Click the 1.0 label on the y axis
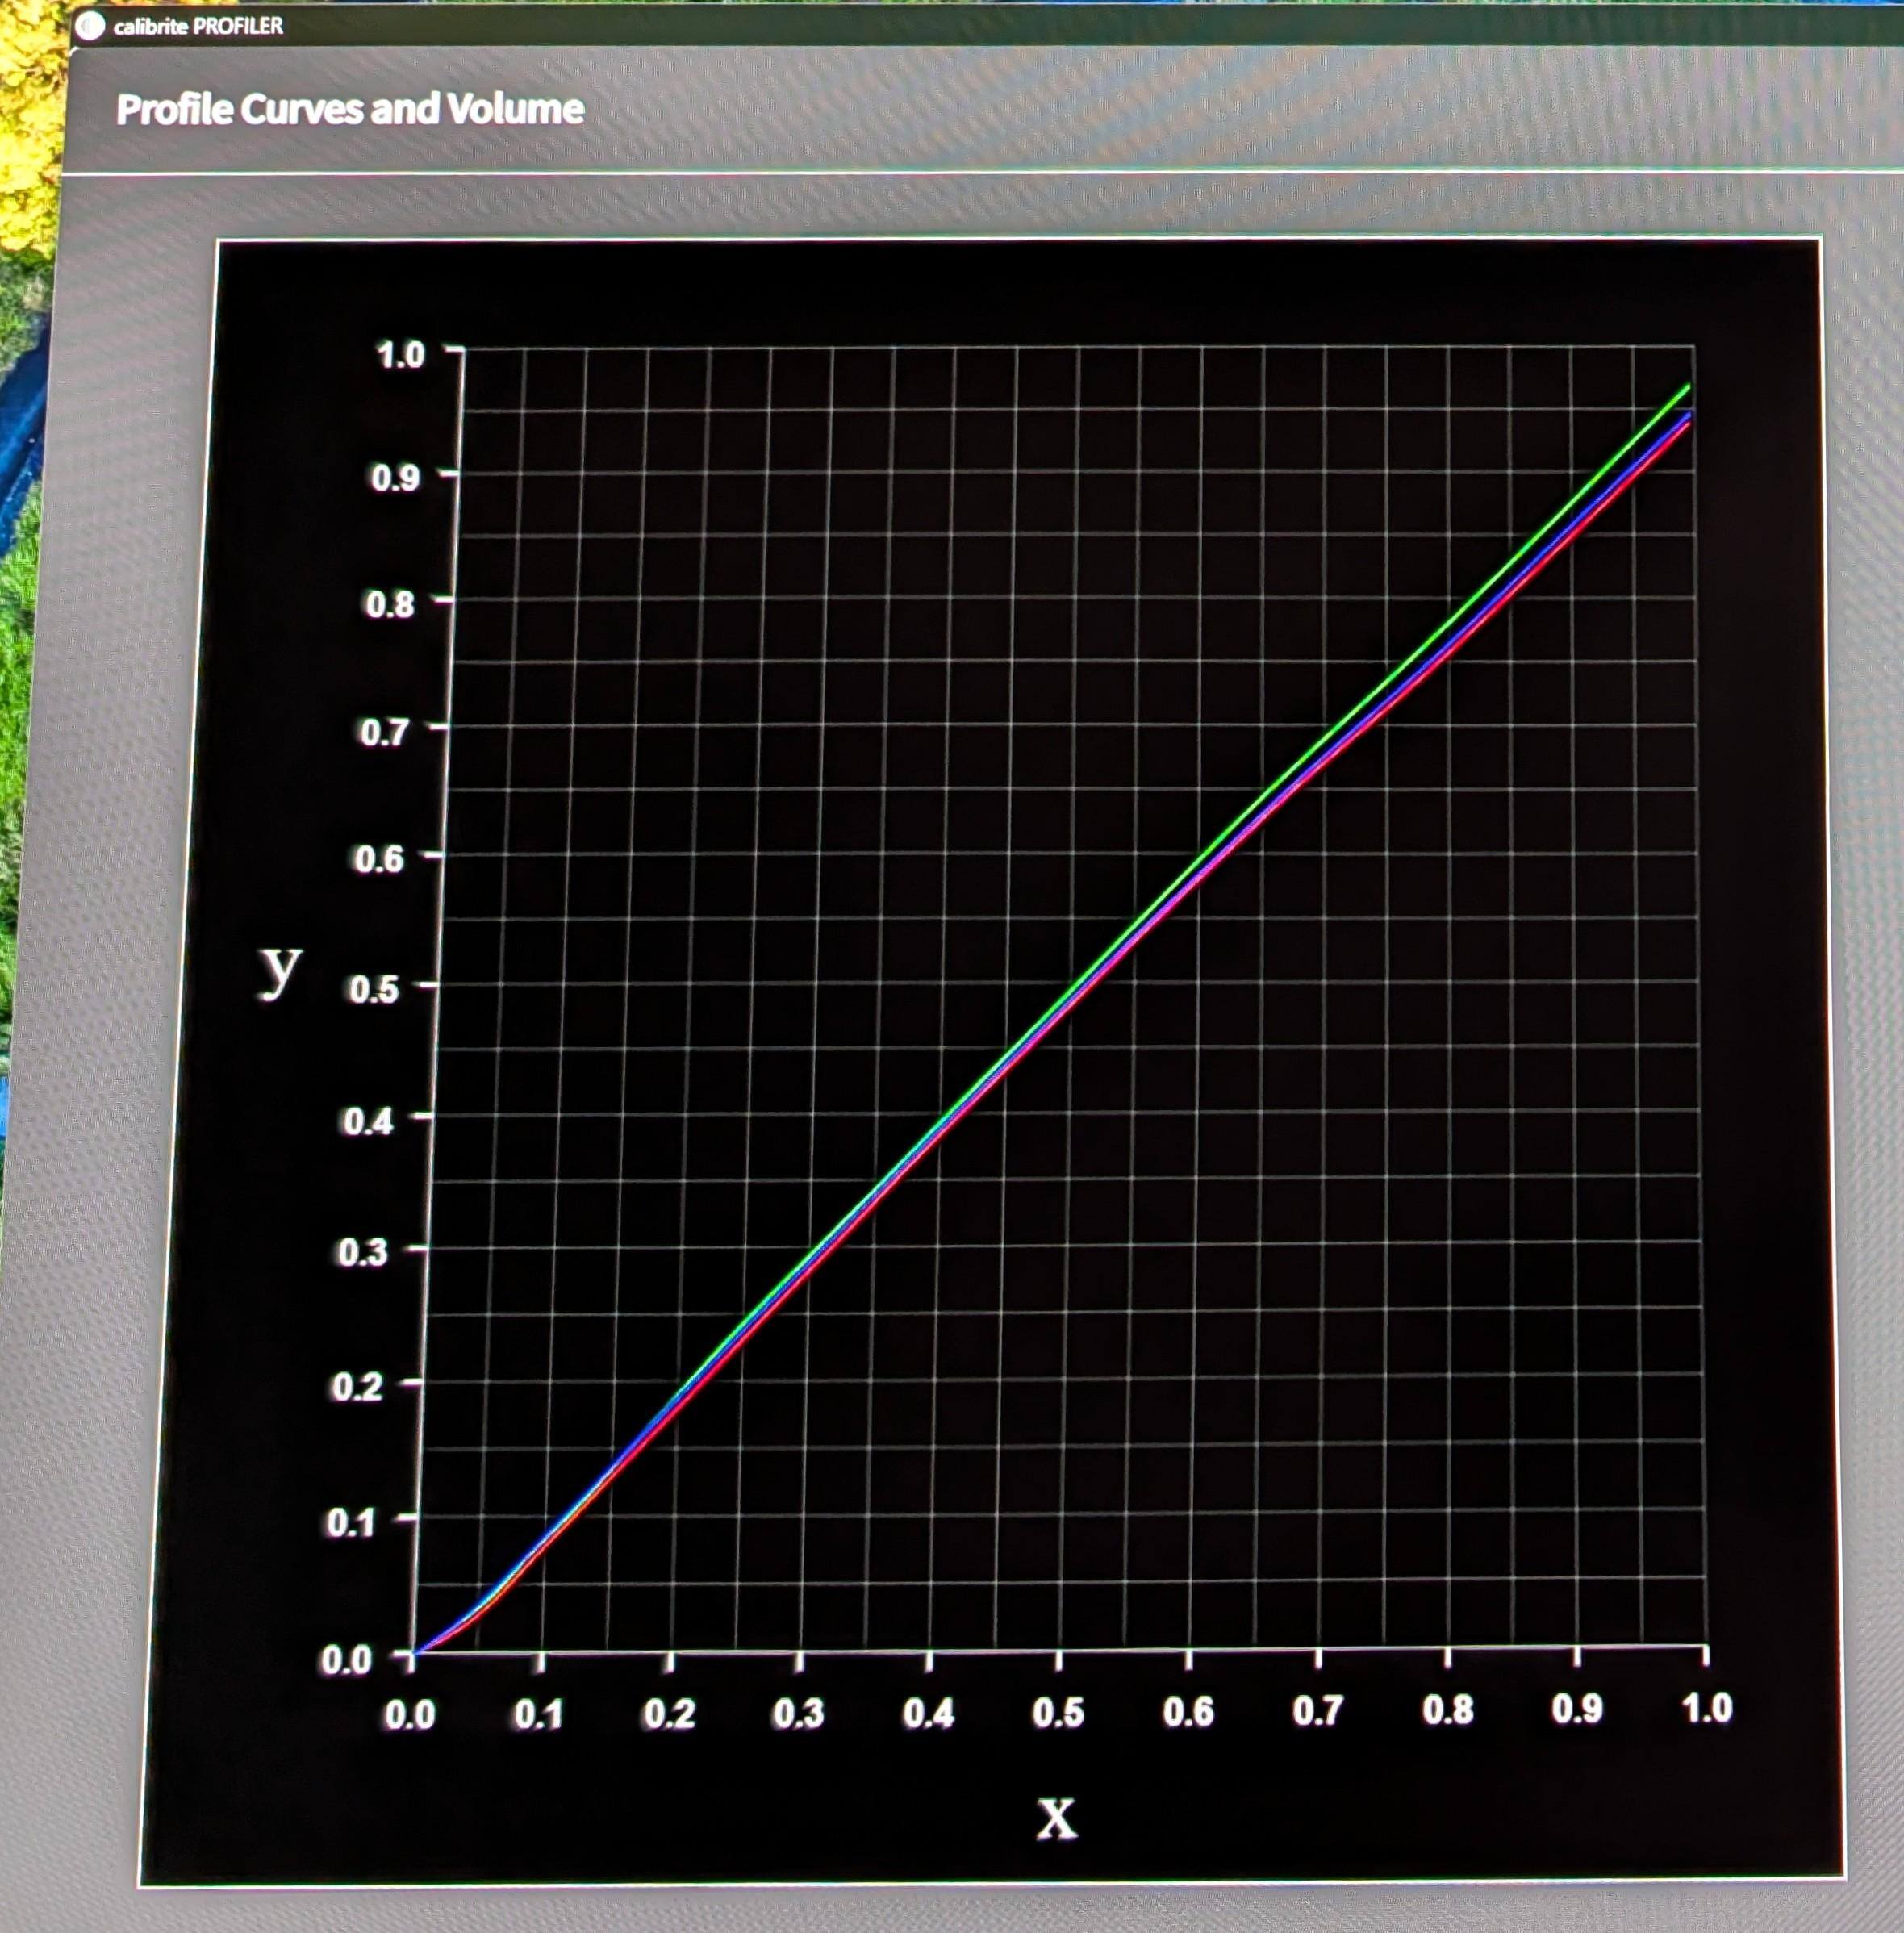This screenshot has height=1933, width=1904. [x=401, y=355]
